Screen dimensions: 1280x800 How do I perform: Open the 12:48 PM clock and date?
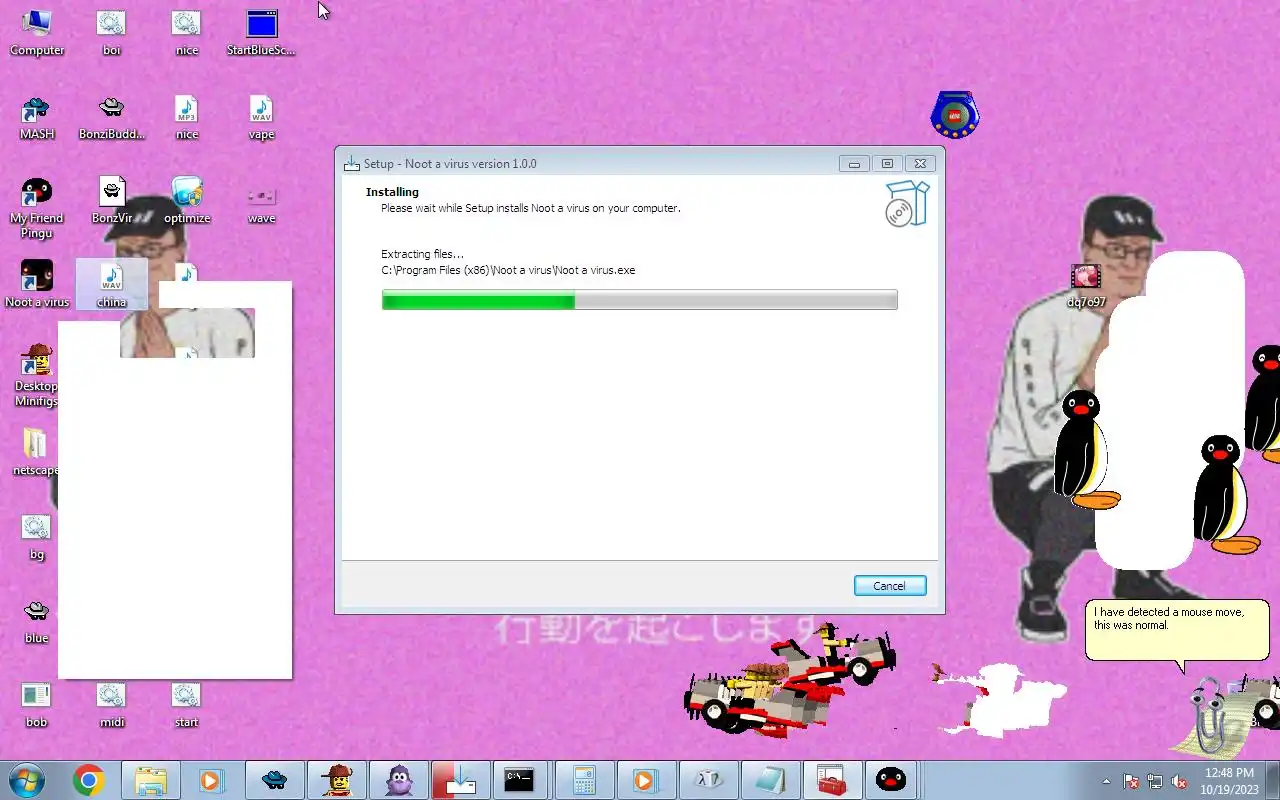[x=1229, y=781]
